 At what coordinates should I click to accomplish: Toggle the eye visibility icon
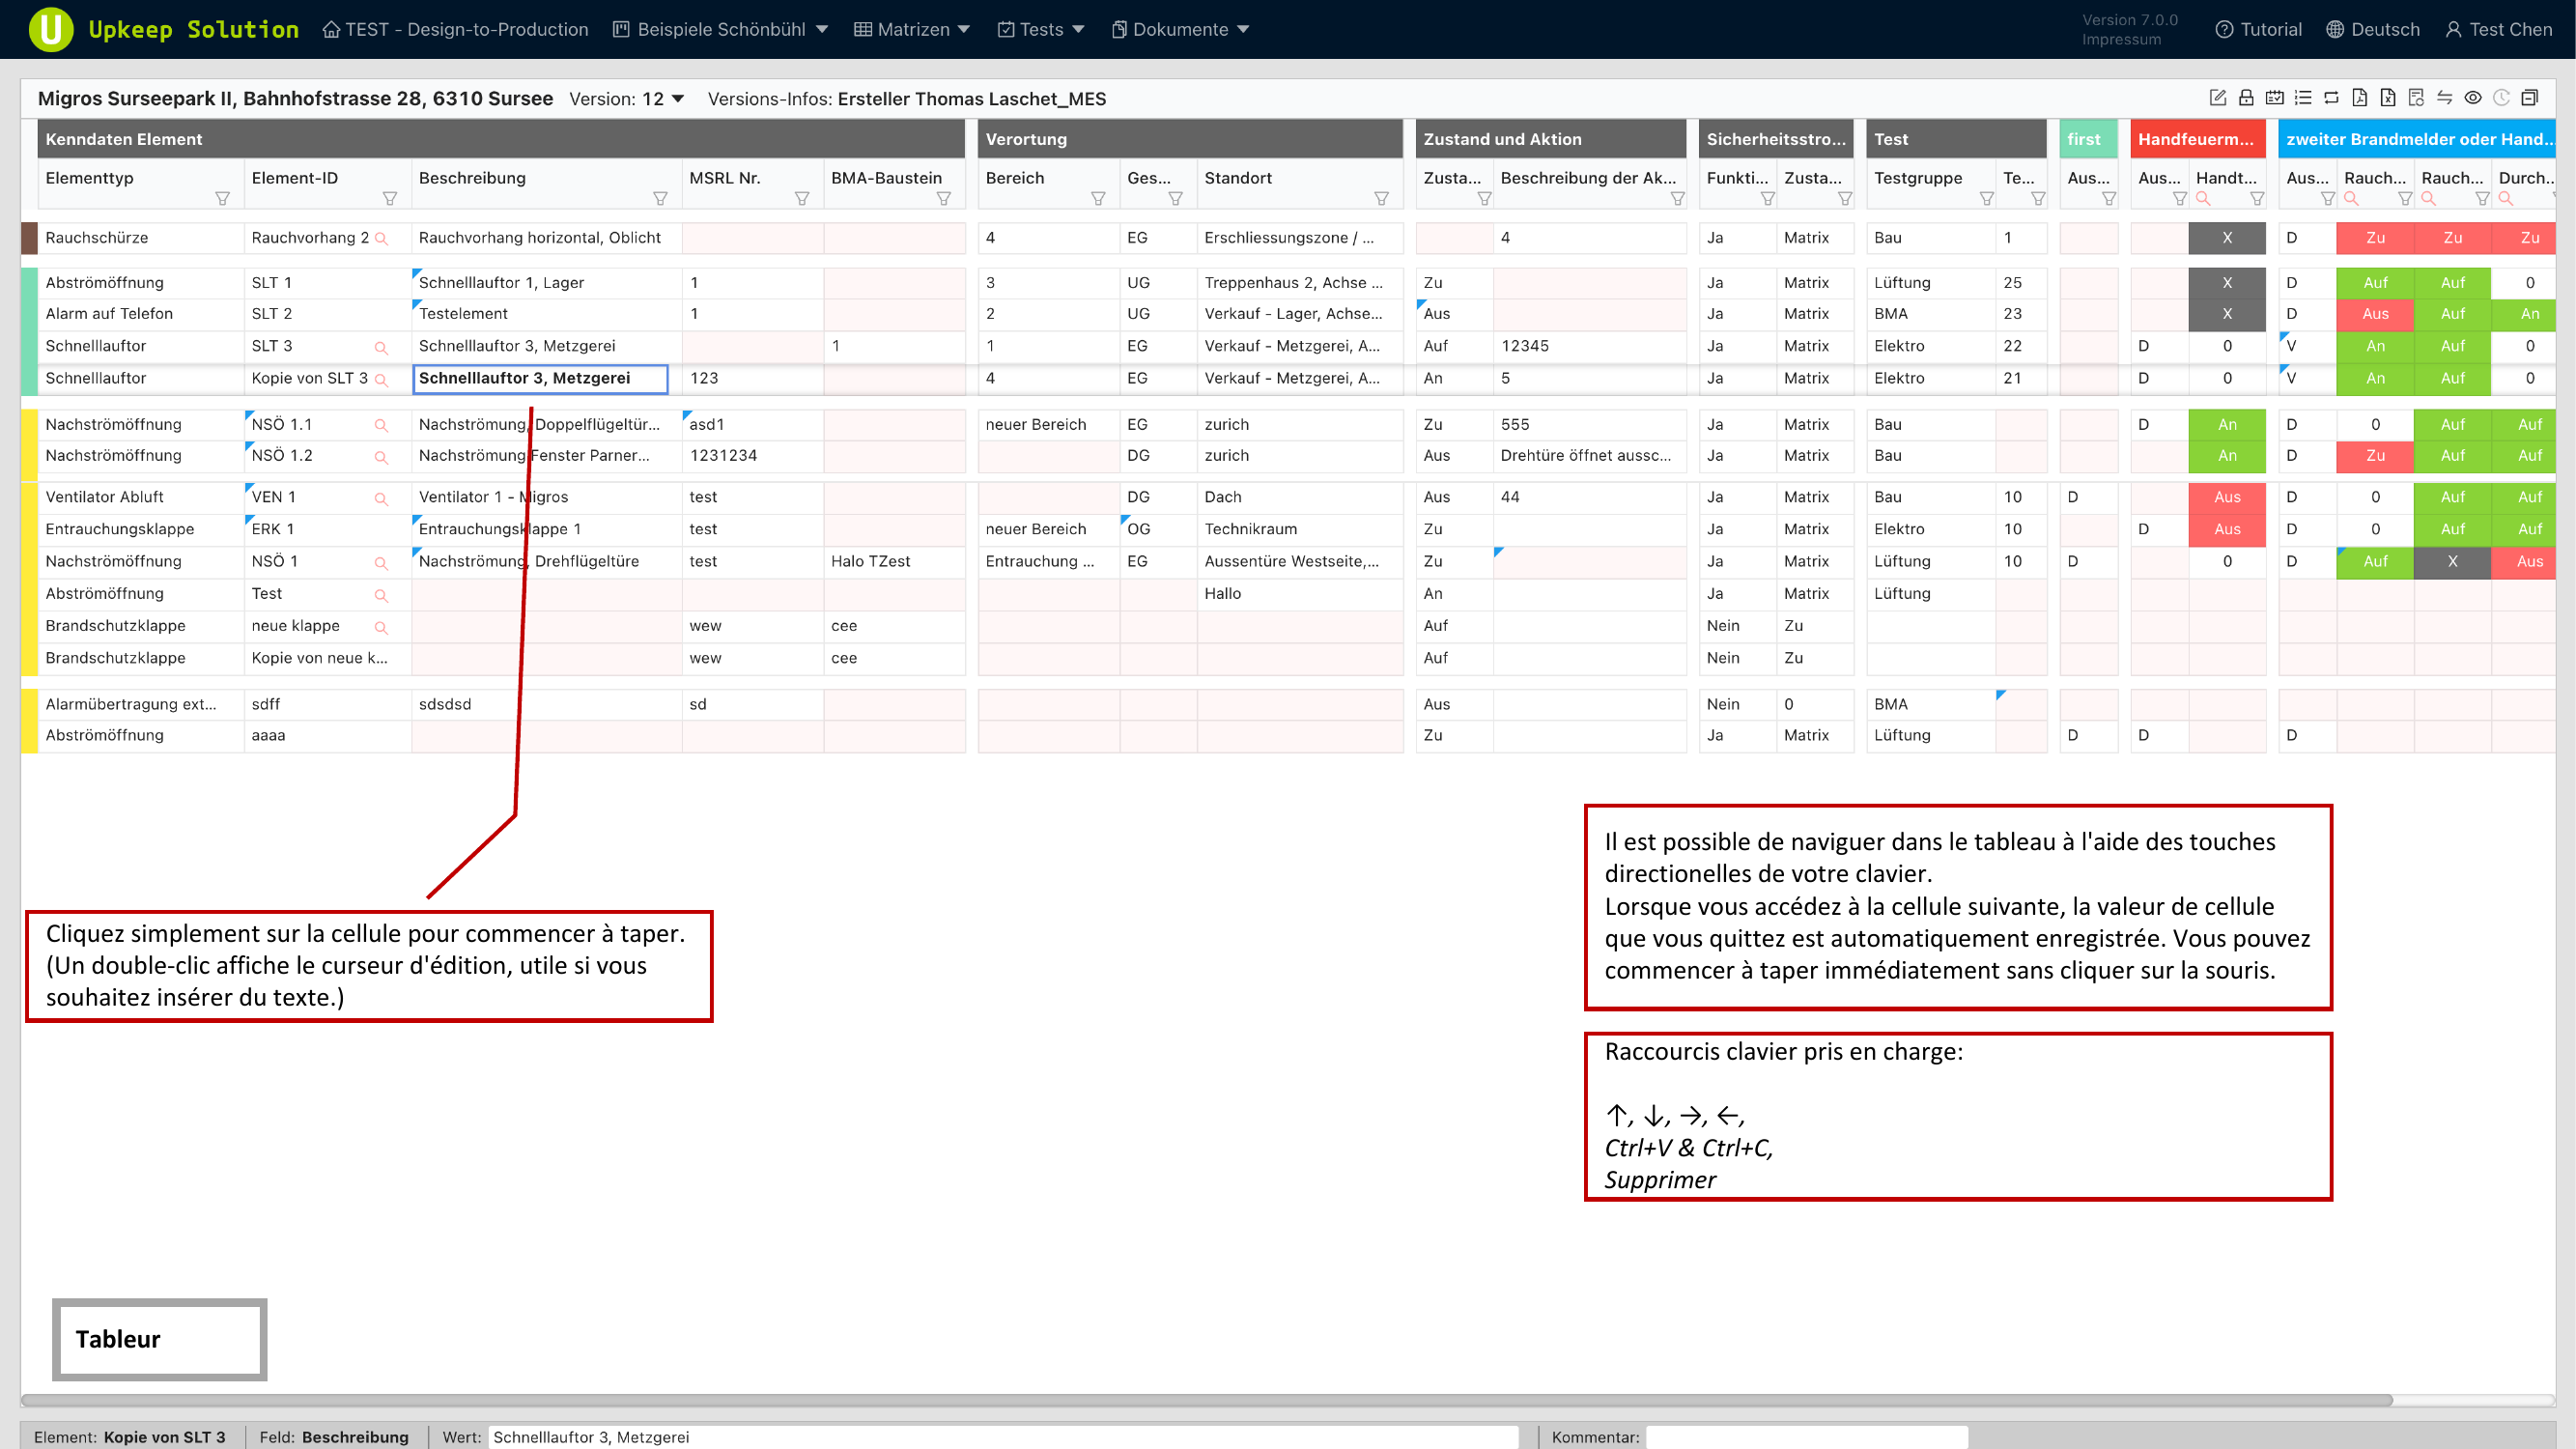2473,97
